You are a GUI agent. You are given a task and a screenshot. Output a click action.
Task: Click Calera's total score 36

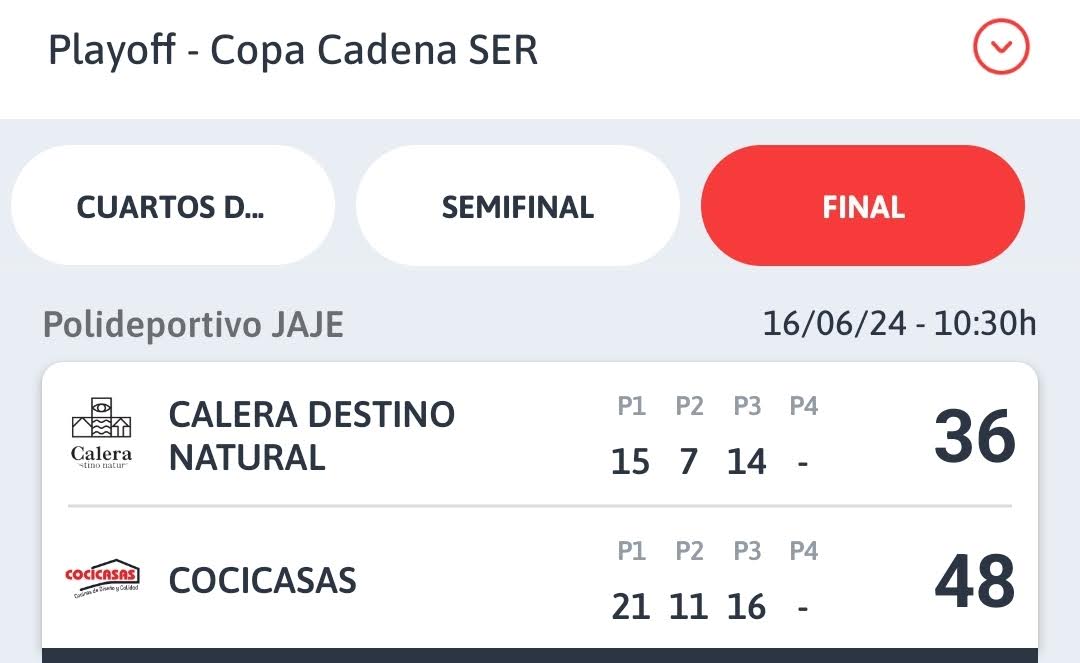(975, 436)
